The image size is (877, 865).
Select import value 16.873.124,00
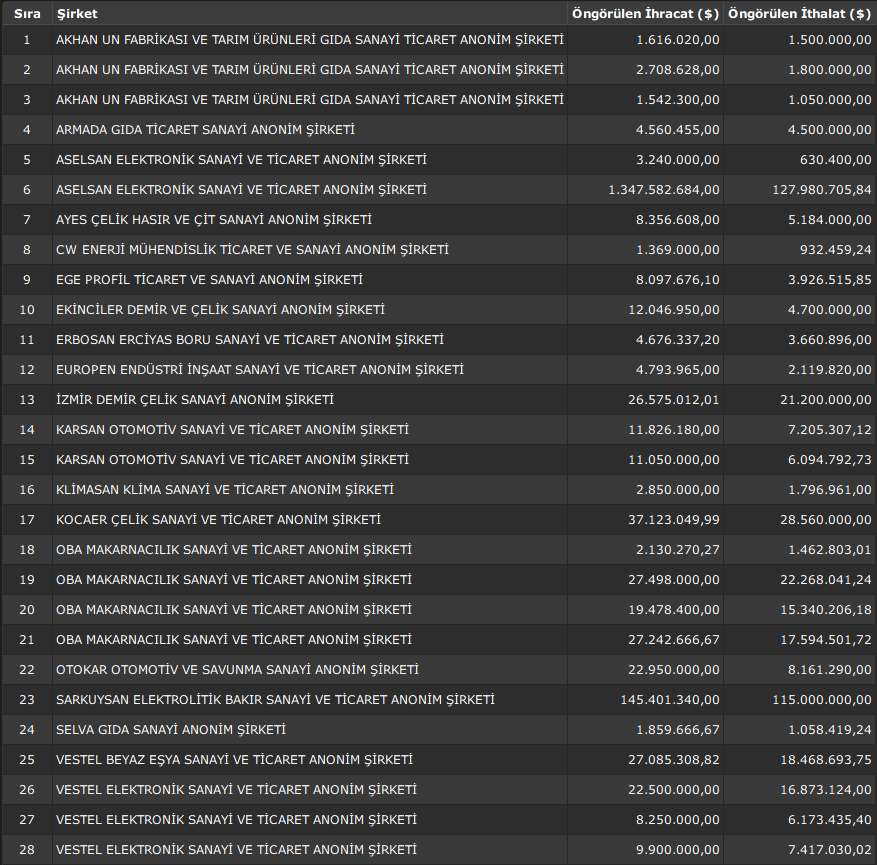tap(826, 790)
